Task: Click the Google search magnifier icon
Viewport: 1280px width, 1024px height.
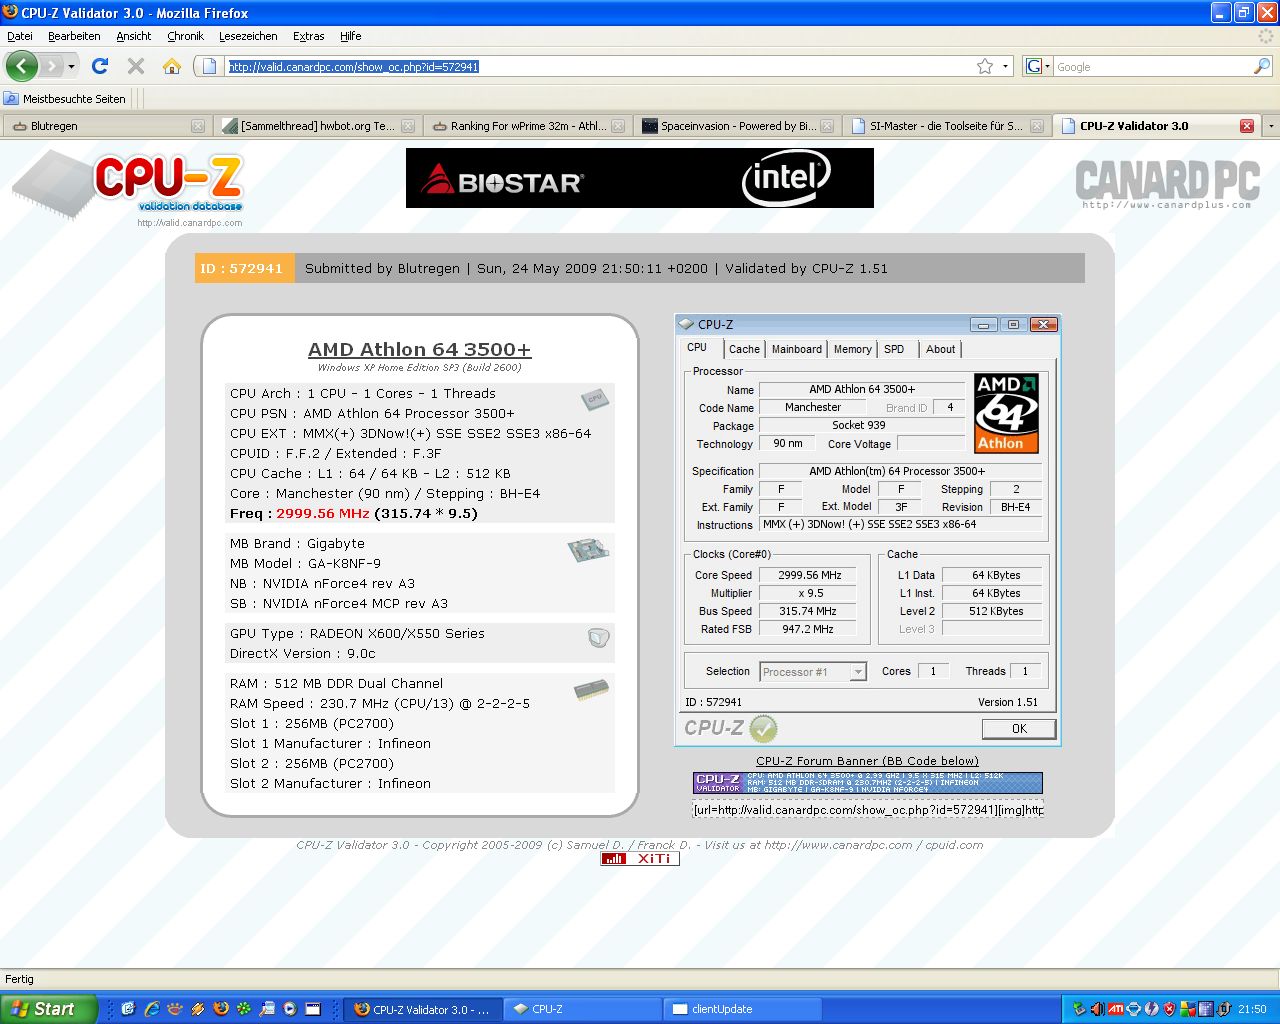Action: pos(1262,66)
